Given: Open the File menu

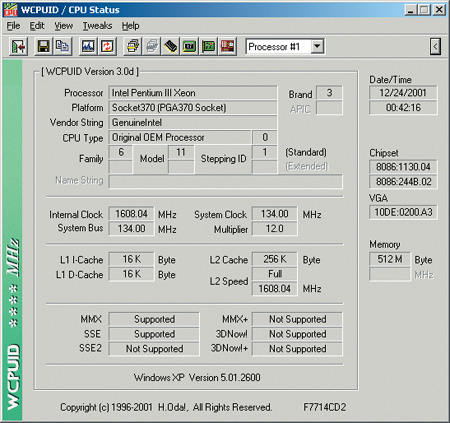Looking at the screenshot, I should tap(13, 26).
